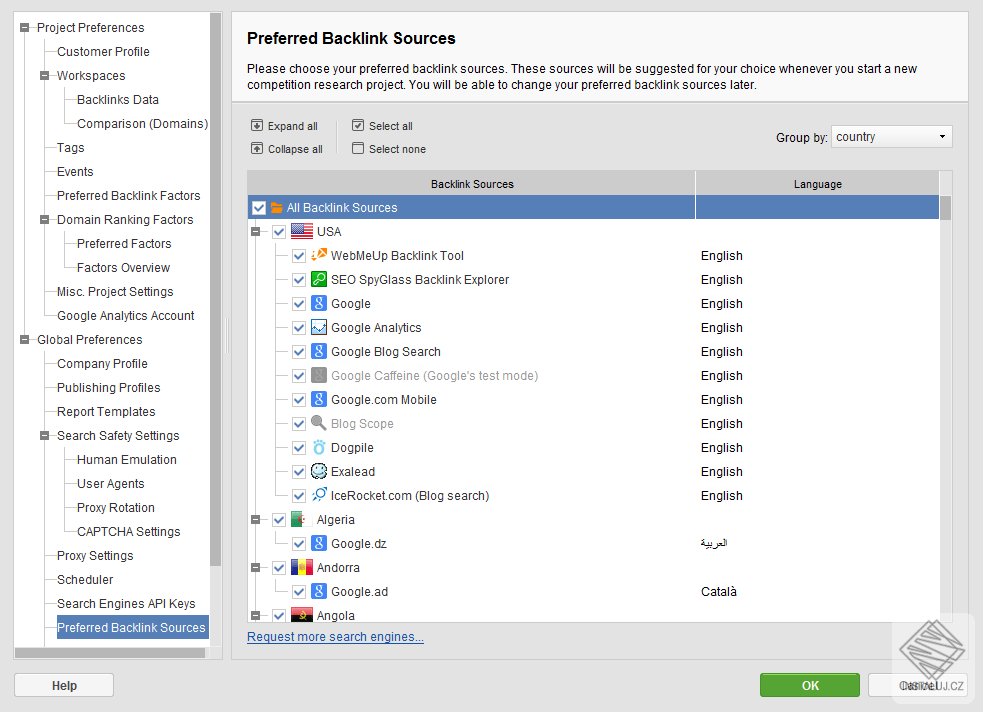Image resolution: width=983 pixels, height=713 pixels.
Task: Click the WebMeUp Backlink Tool icon
Action: pos(319,256)
